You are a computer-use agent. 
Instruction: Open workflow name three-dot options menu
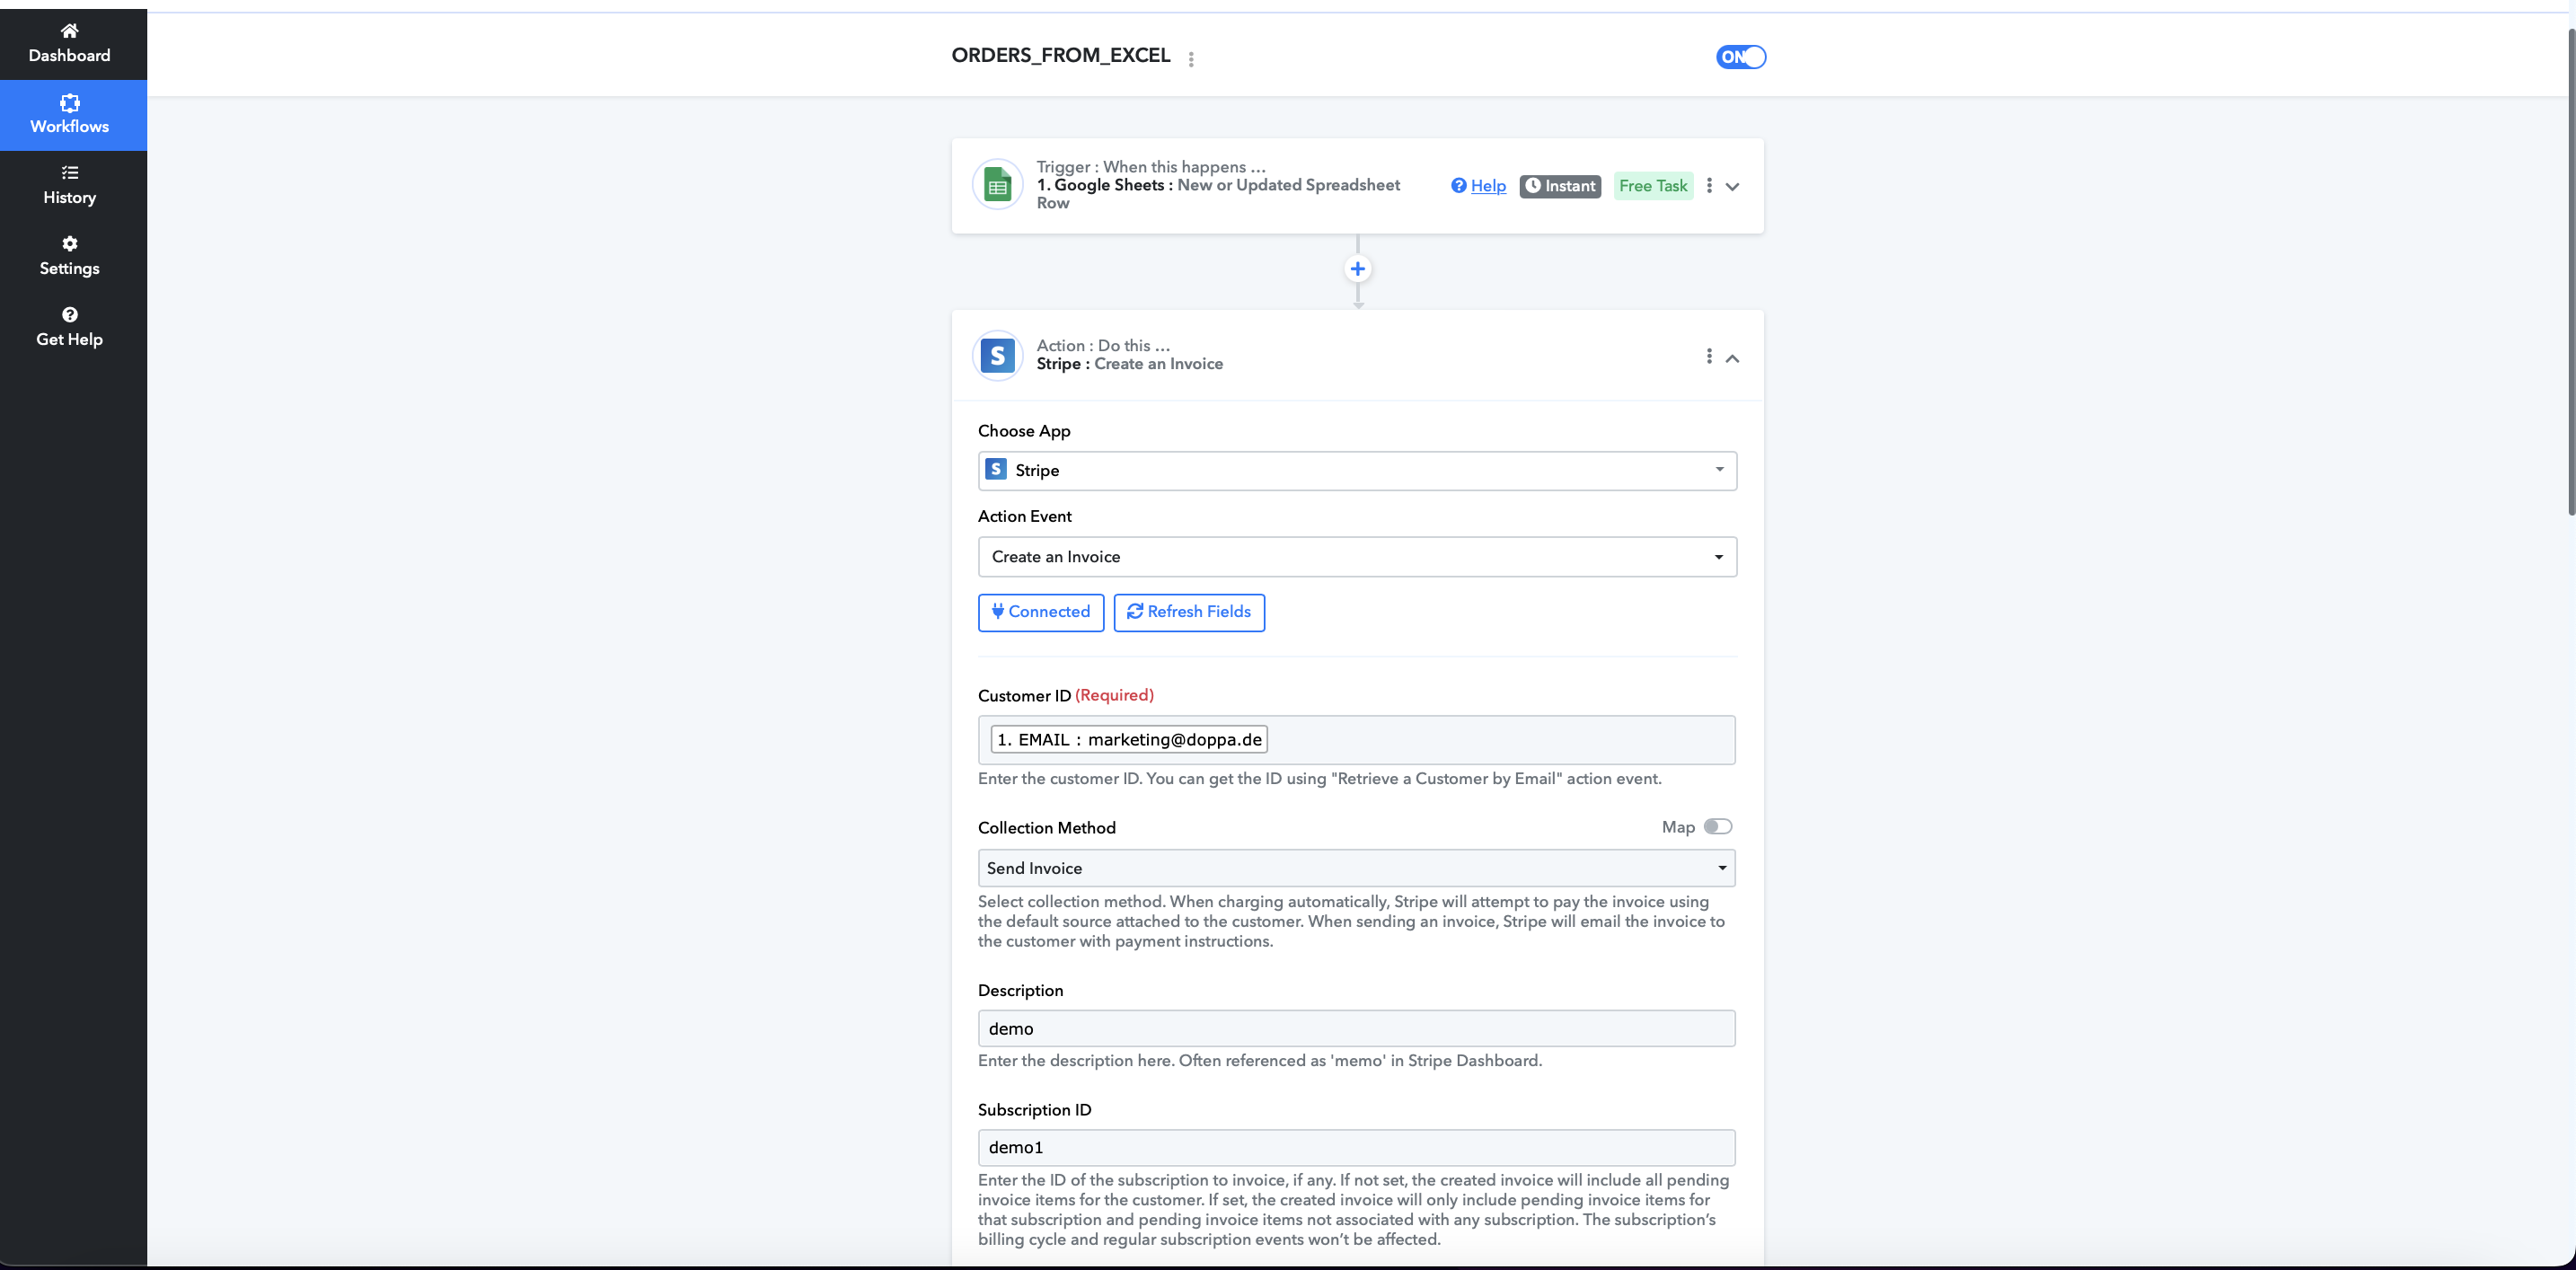click(x=1190, y=59)
